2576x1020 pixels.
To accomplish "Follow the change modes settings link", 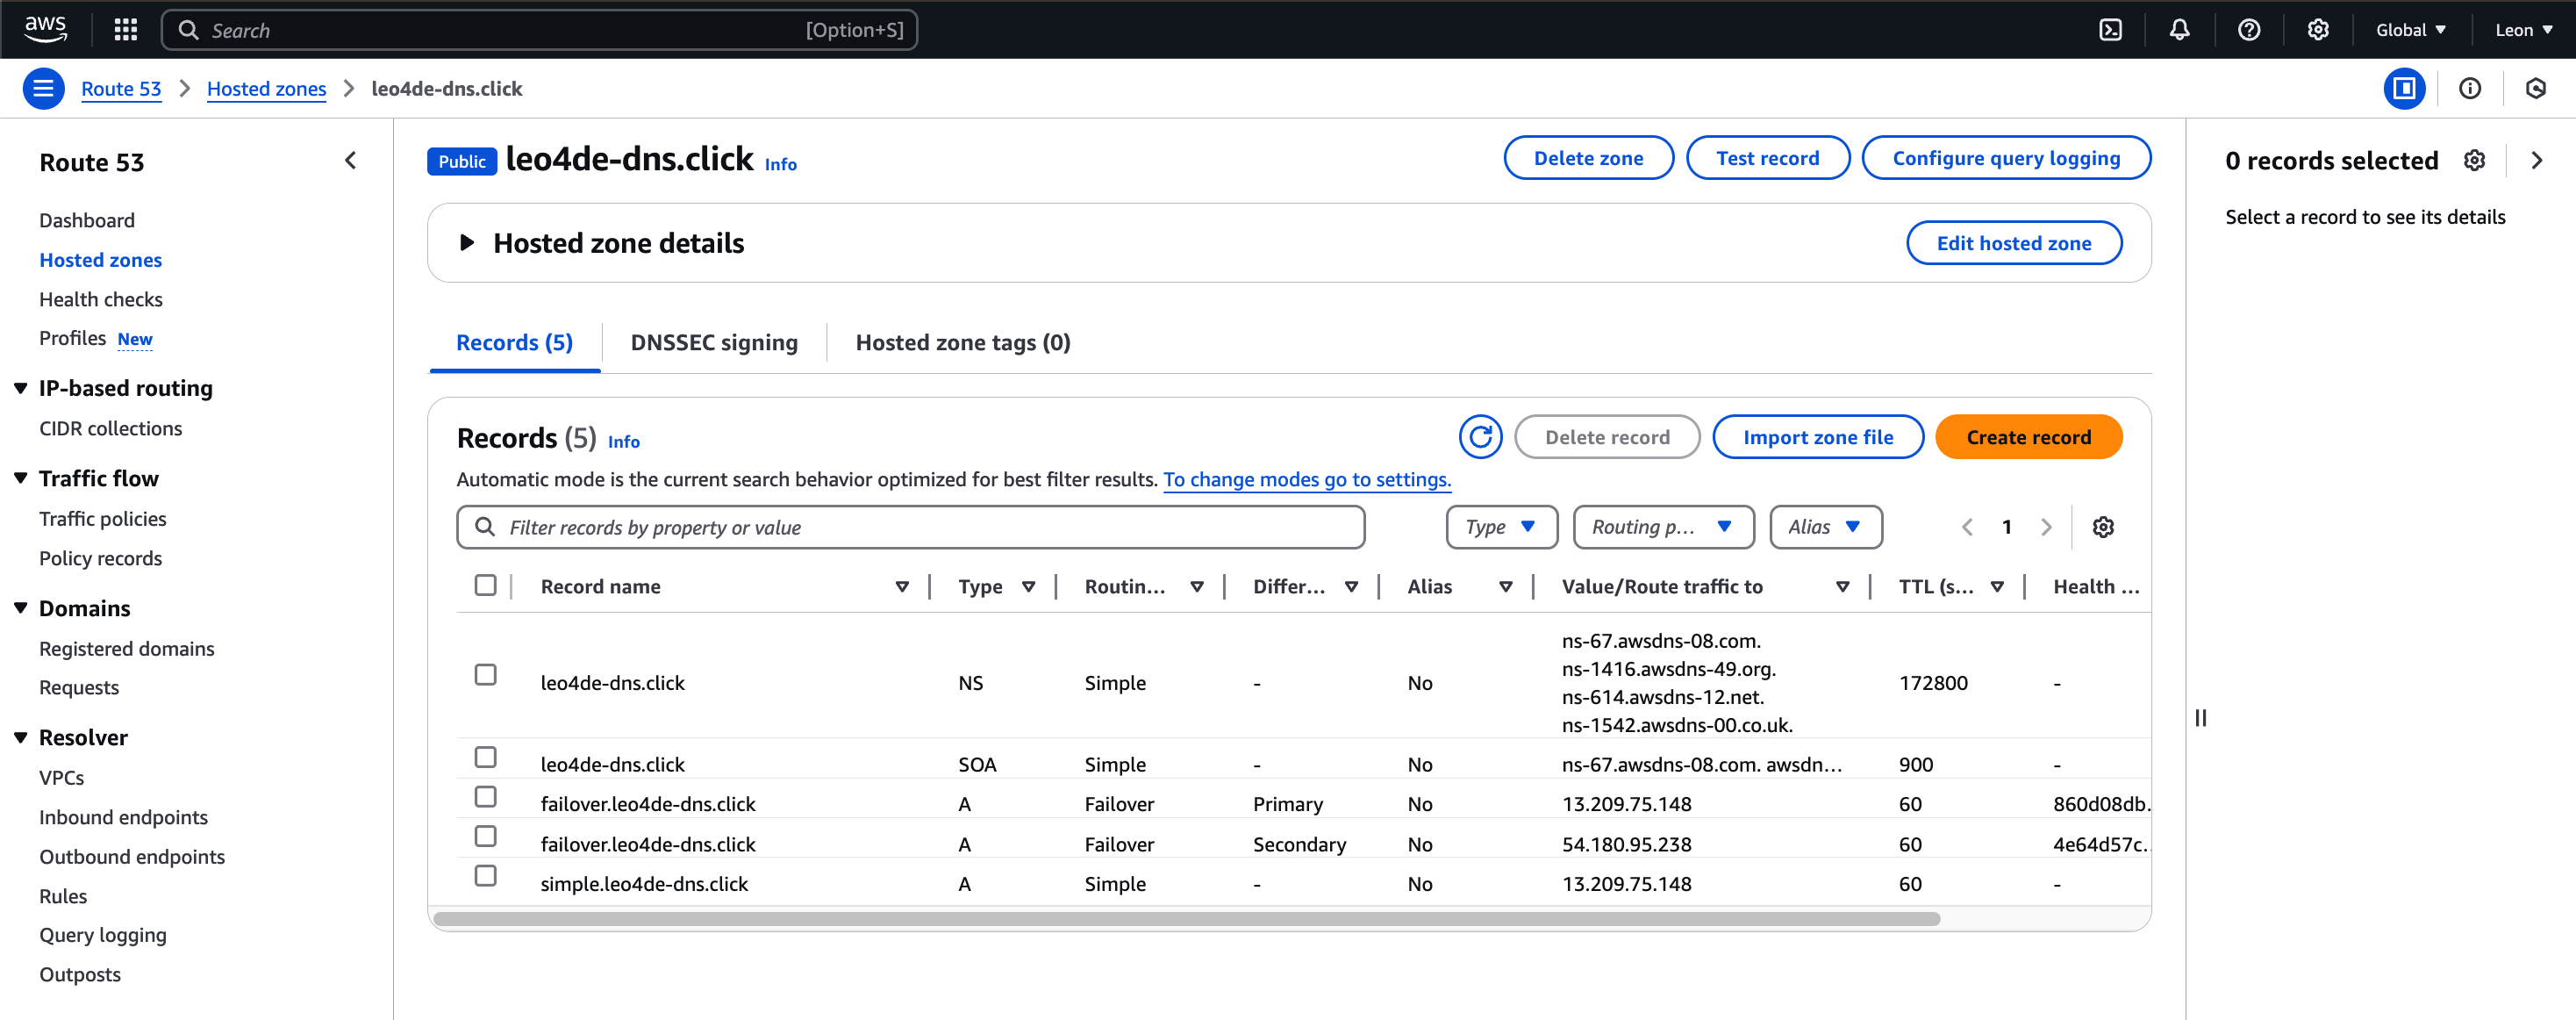I will [x=1306, y=480].
